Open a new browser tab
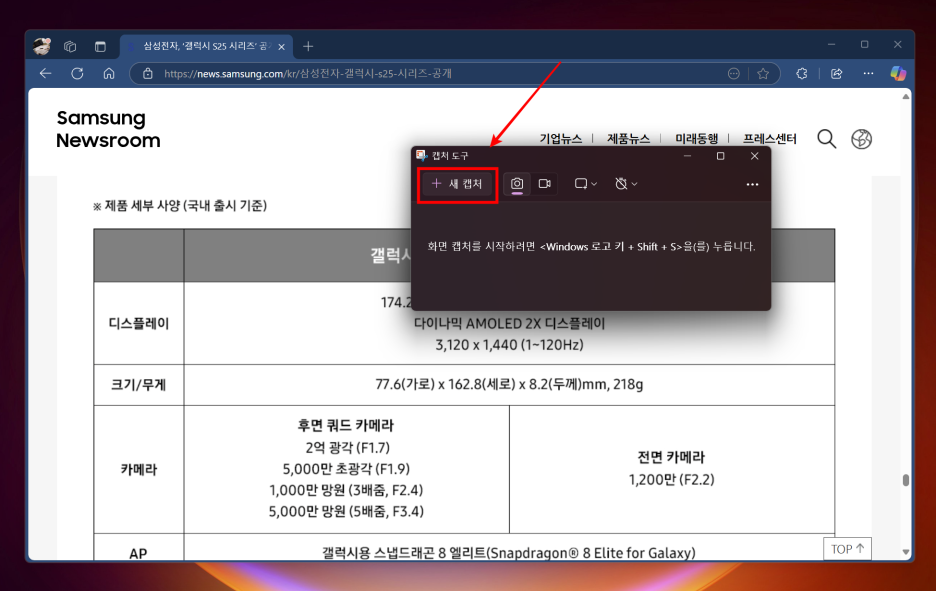The width and height of the screenshot is (936, 591). (308, 46)
